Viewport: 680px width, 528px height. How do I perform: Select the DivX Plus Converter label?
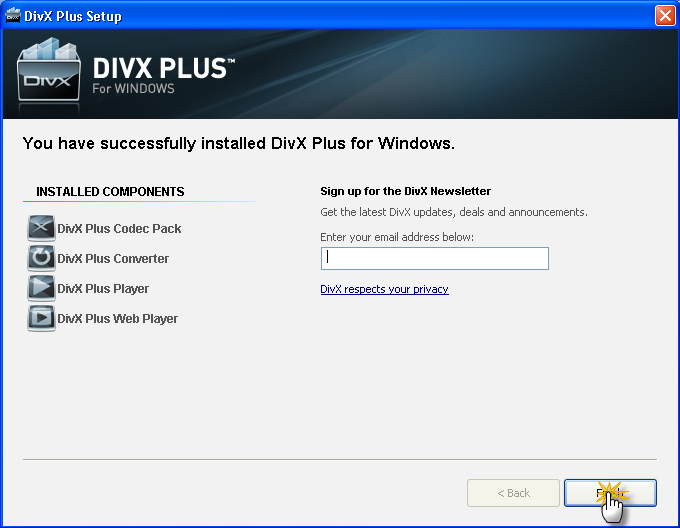point(113,258)
